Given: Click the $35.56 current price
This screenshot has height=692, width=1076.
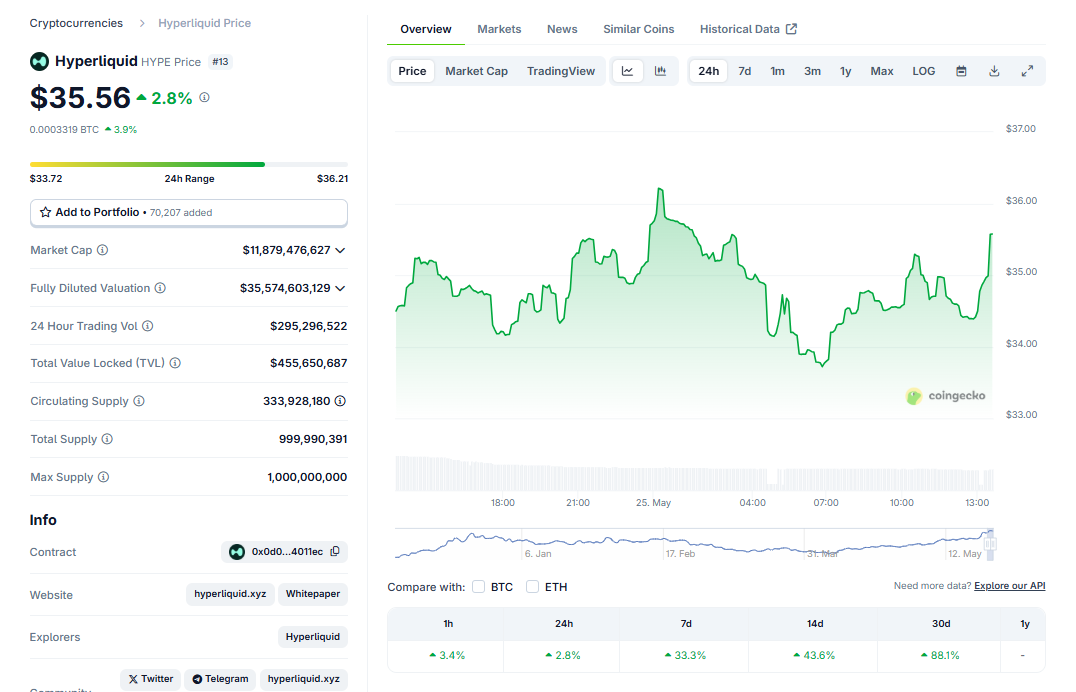Looking at the screenshot, I should [80, 97].
